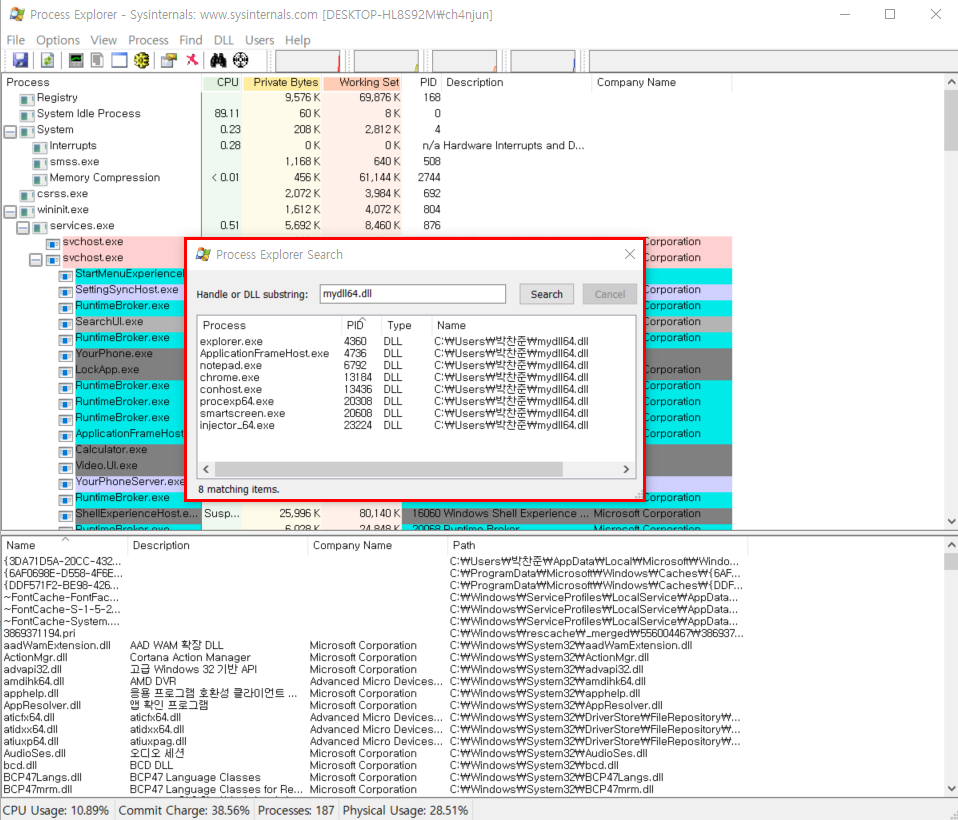Click the smss.exe process icon
The width and height of the screenshot is (958, 820).
40,163
